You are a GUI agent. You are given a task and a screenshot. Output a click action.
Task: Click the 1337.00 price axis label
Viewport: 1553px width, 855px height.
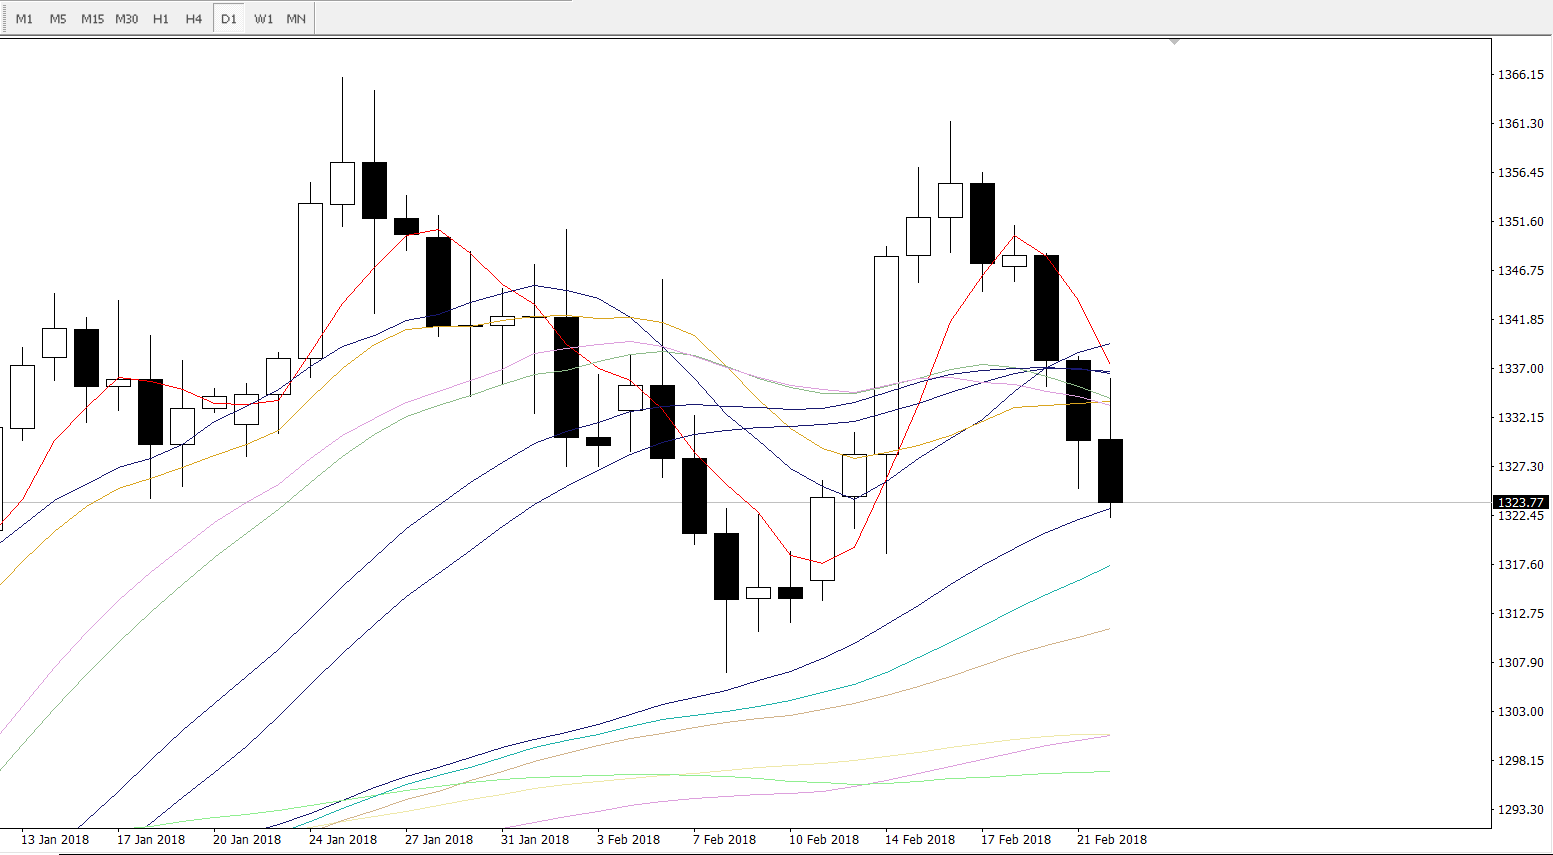tap(1520, 369)
